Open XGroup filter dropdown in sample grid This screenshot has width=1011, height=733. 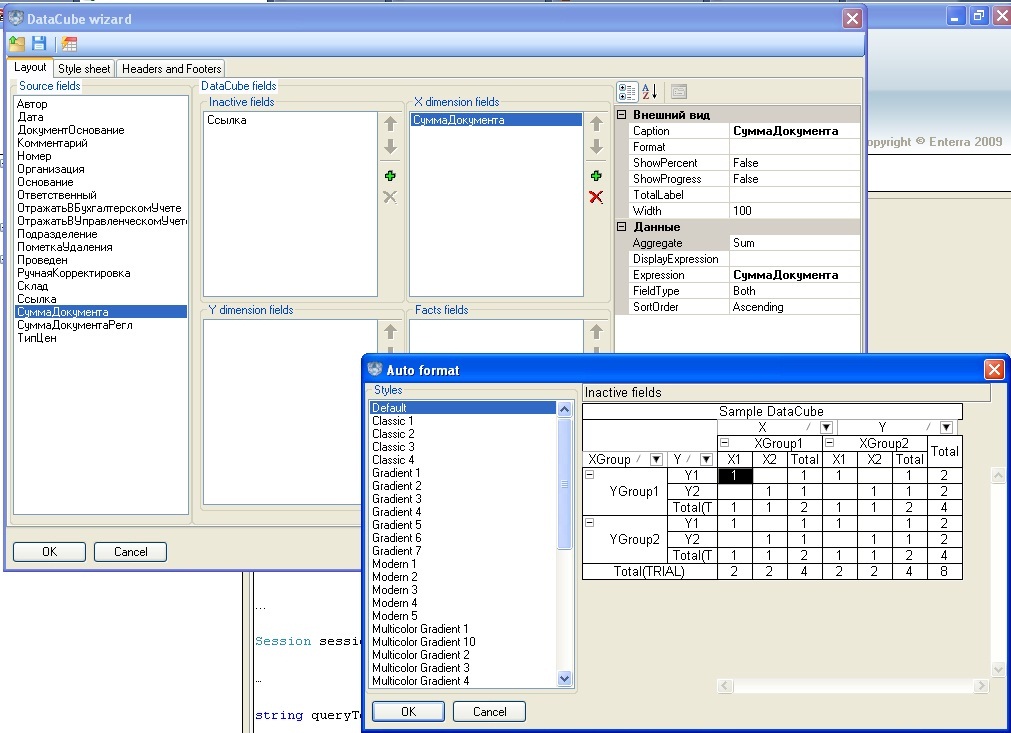[656, 459]
